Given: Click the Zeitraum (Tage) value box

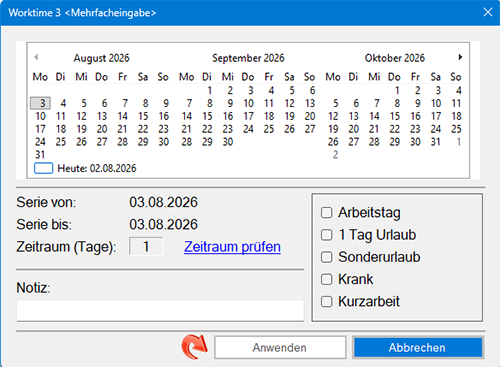Looking at the screenshot, I should 146,247.
